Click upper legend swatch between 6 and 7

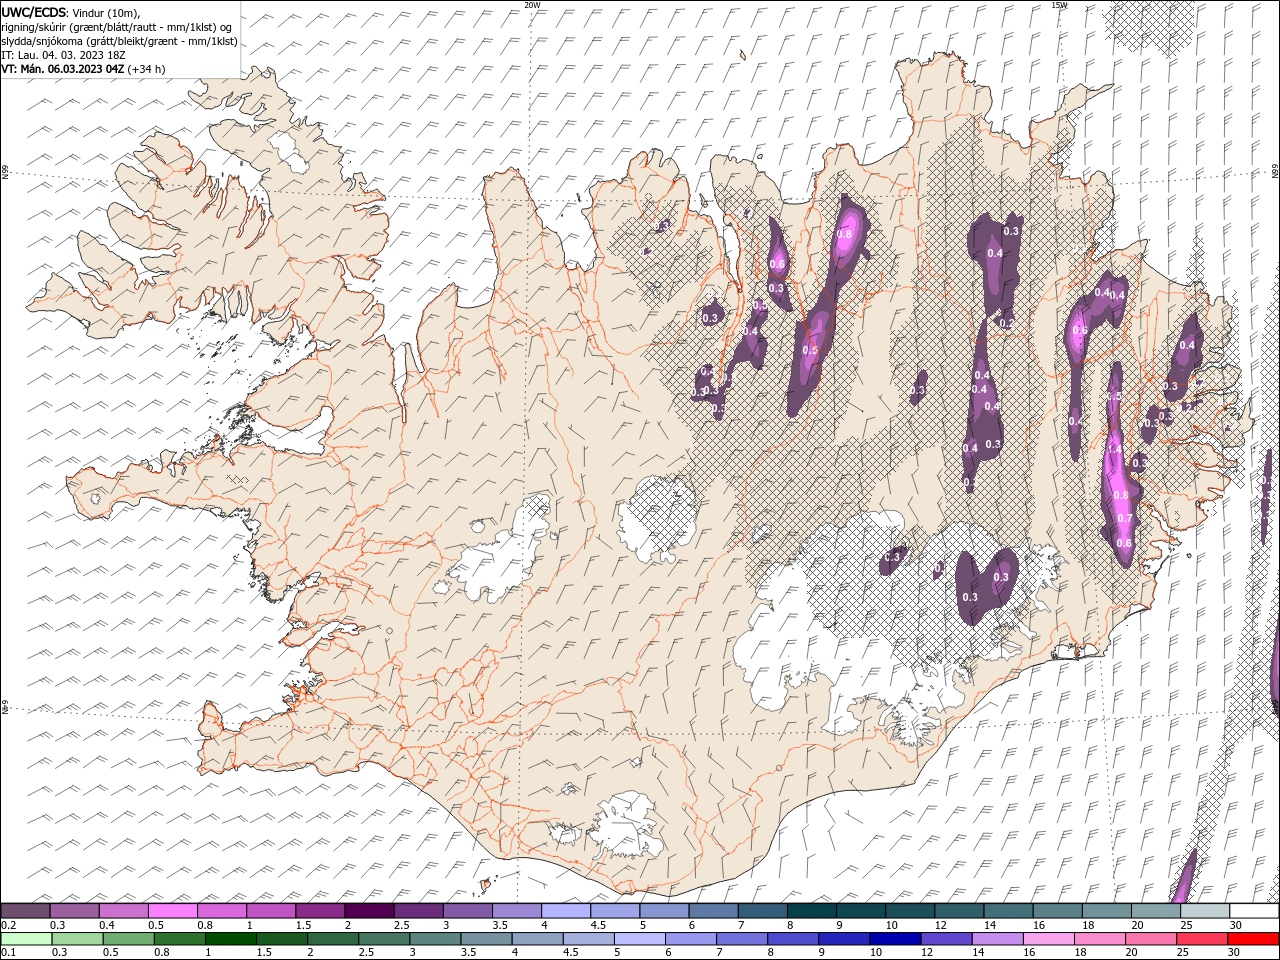coord(713,911)
